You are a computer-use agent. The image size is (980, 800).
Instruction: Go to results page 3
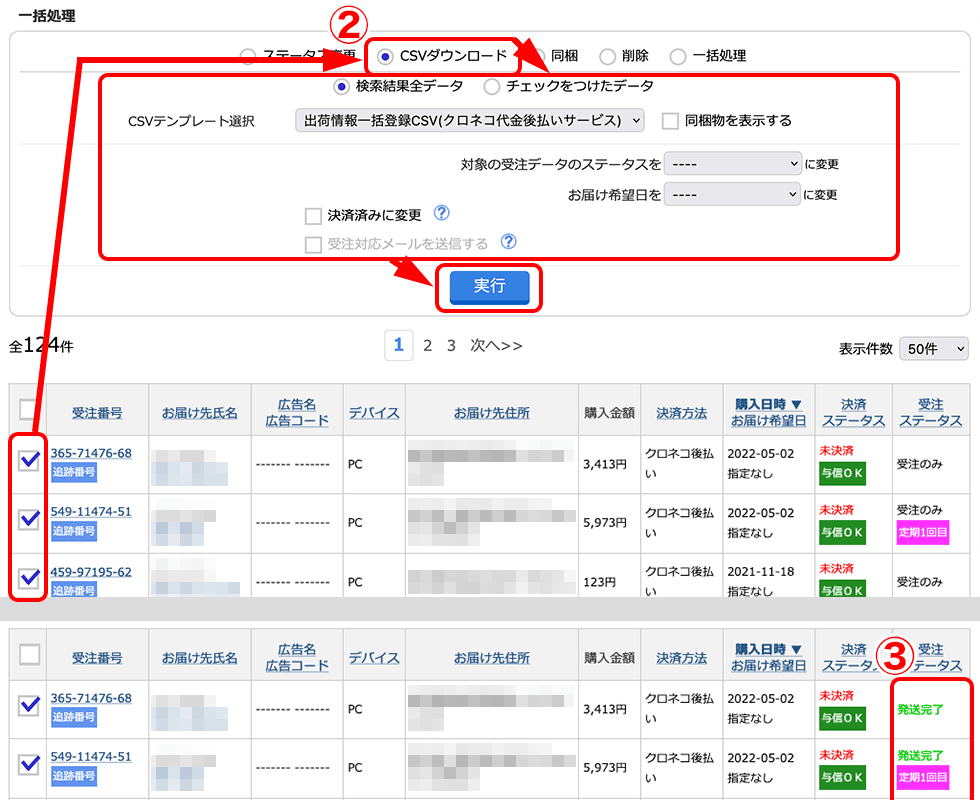(x=451, y=346)
